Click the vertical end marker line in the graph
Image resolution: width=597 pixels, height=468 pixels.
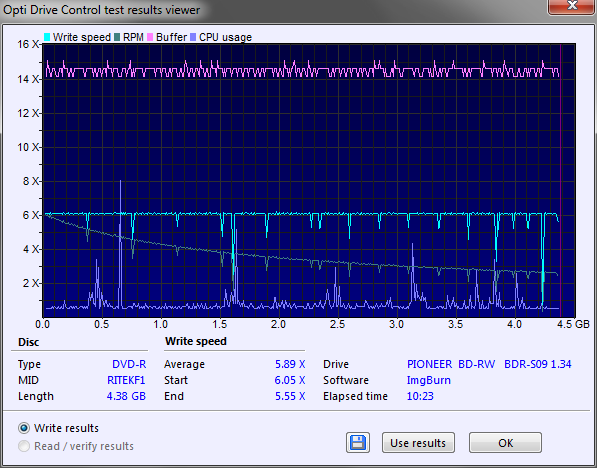coord(560,180)
